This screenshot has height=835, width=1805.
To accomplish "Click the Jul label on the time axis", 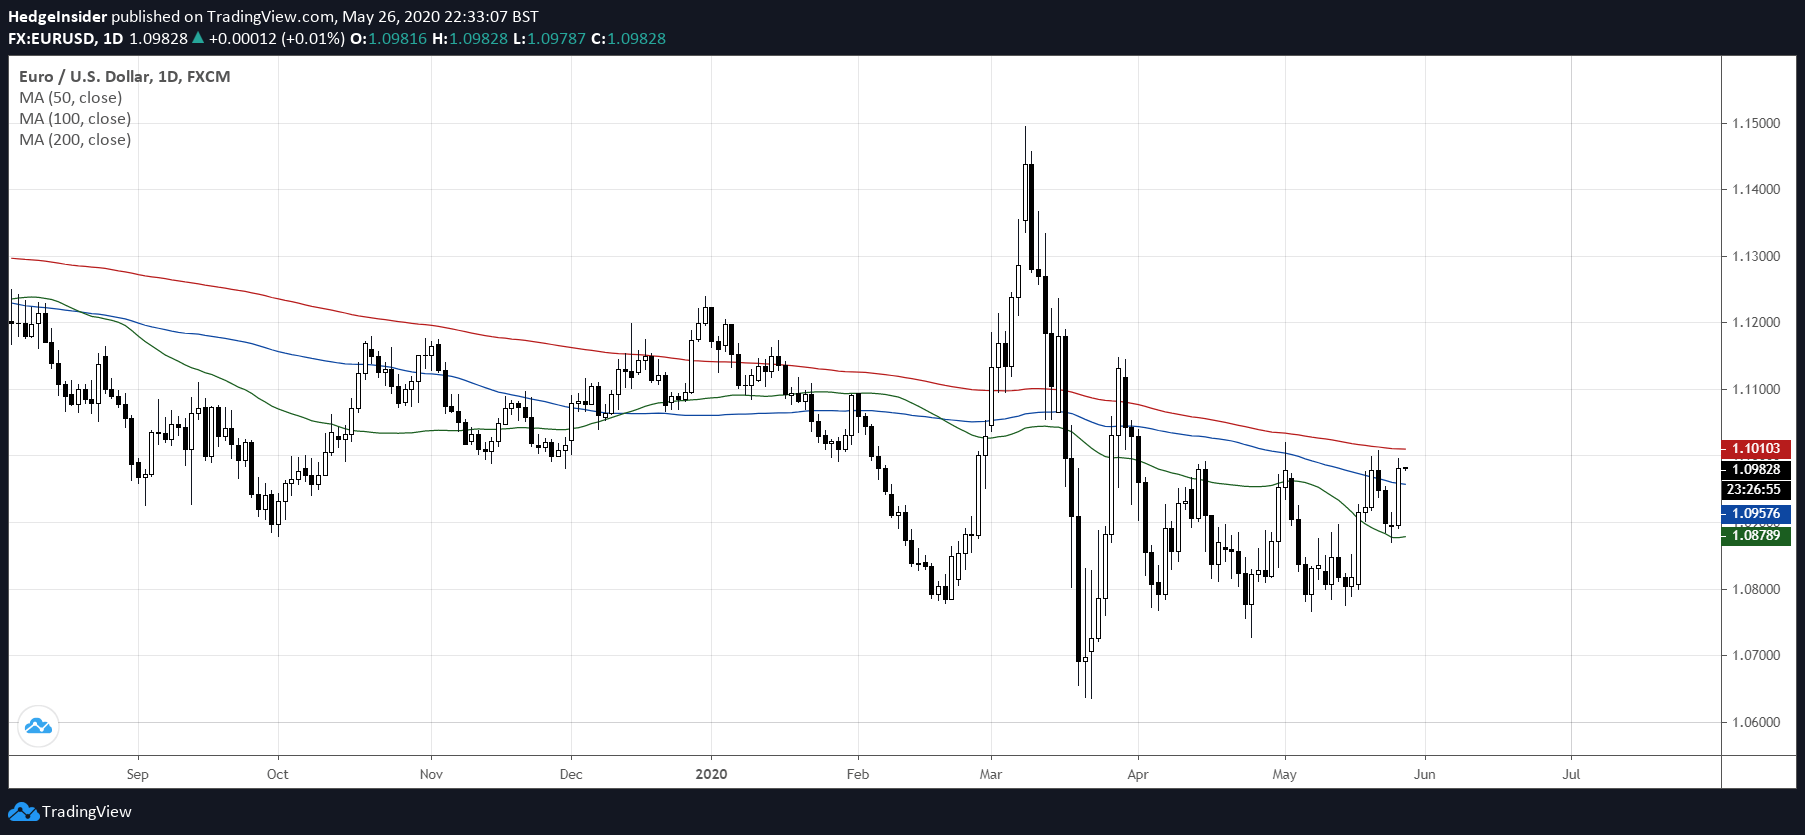I will pyautogui.click(x=1571, y=774).
